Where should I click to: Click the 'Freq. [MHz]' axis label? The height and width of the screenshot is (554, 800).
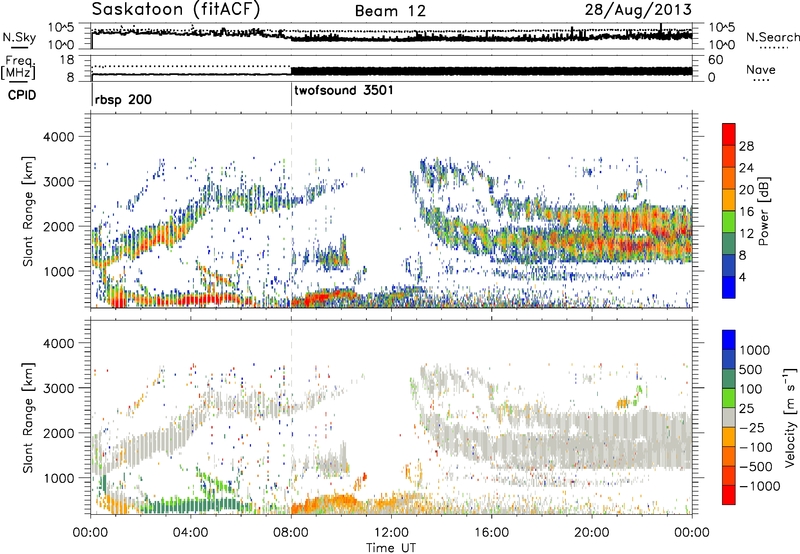[x=19, y=67]
